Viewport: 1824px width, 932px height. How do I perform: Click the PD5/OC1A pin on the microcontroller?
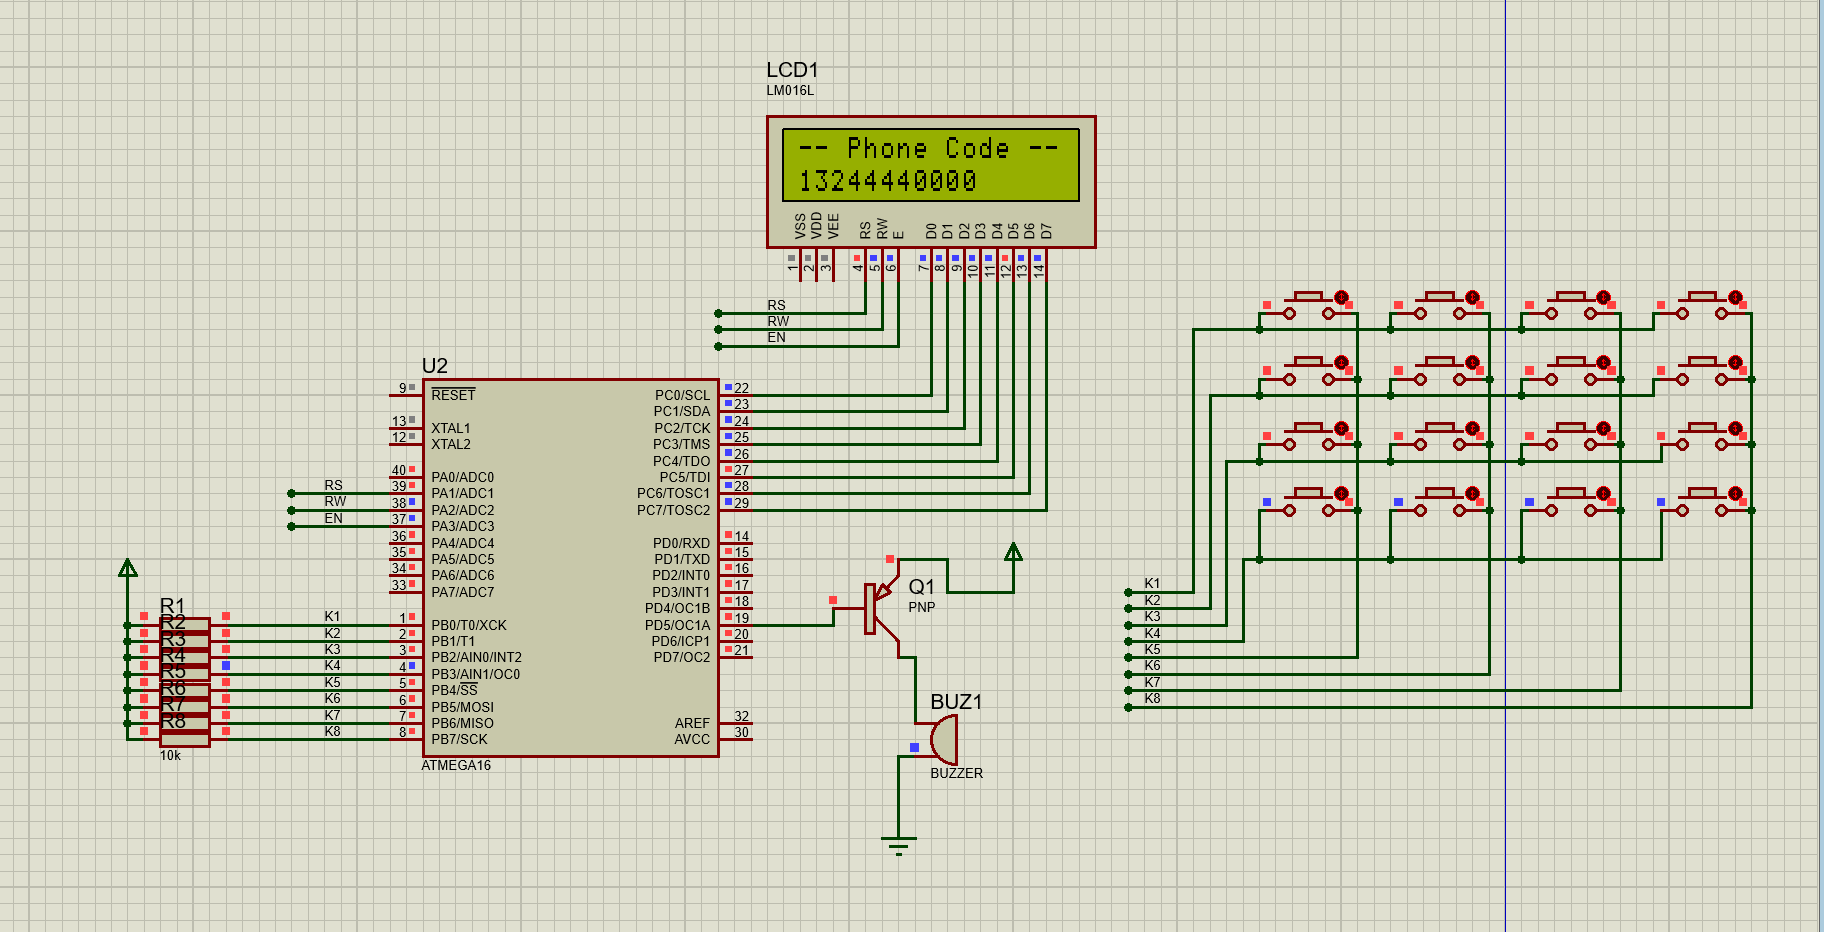pyautogui.click(x=676, y=624)
